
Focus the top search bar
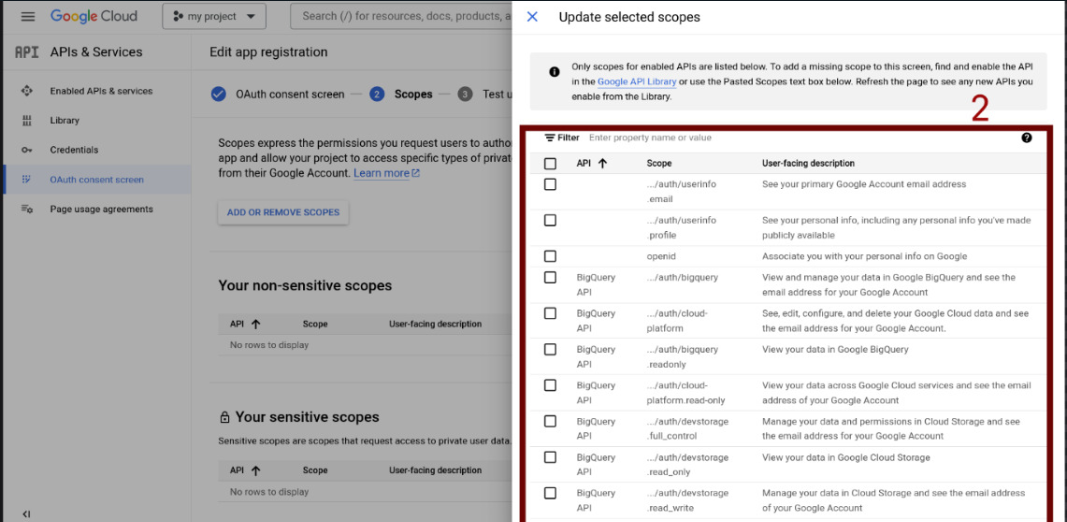tap(401, 16)
